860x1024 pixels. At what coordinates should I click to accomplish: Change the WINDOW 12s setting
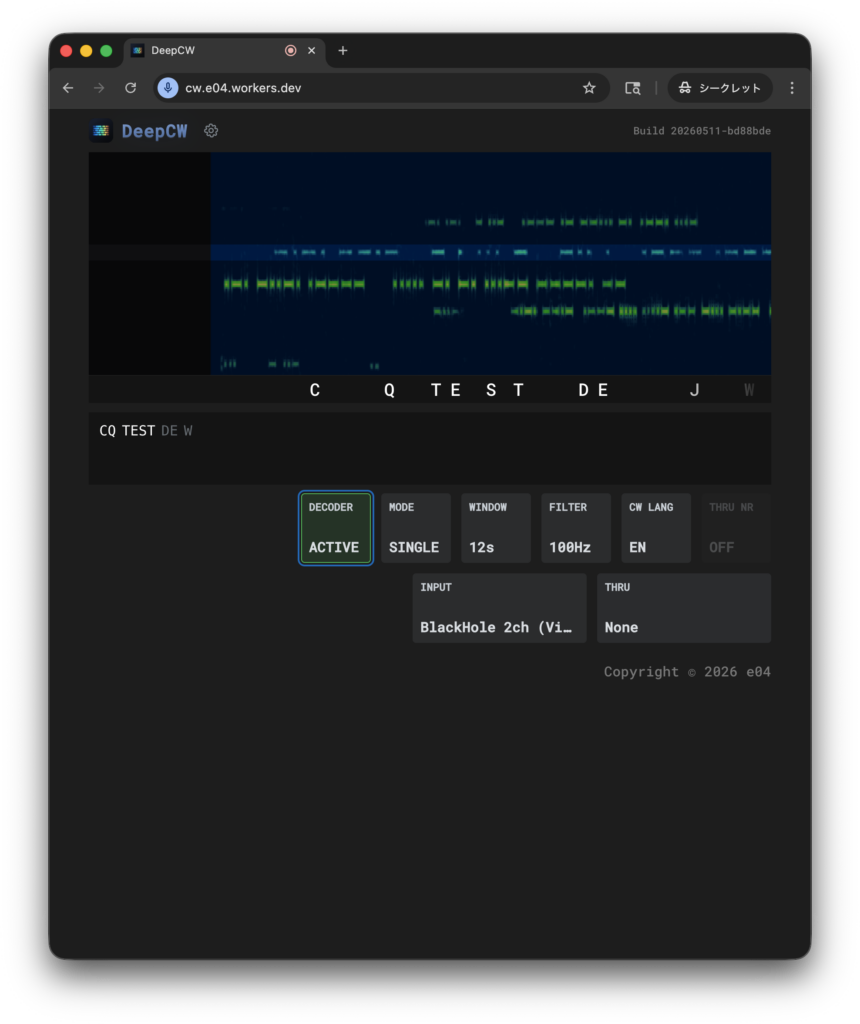[496, 528]
